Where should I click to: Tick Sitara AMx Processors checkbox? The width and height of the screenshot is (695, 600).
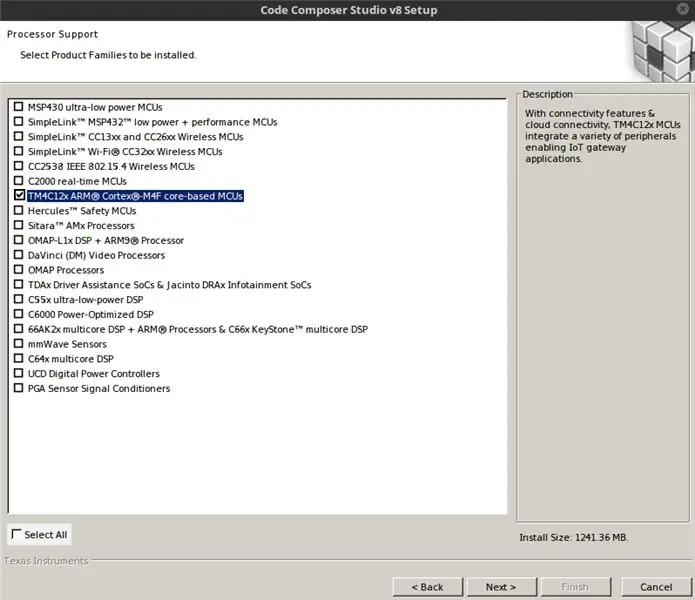[19, 225]
